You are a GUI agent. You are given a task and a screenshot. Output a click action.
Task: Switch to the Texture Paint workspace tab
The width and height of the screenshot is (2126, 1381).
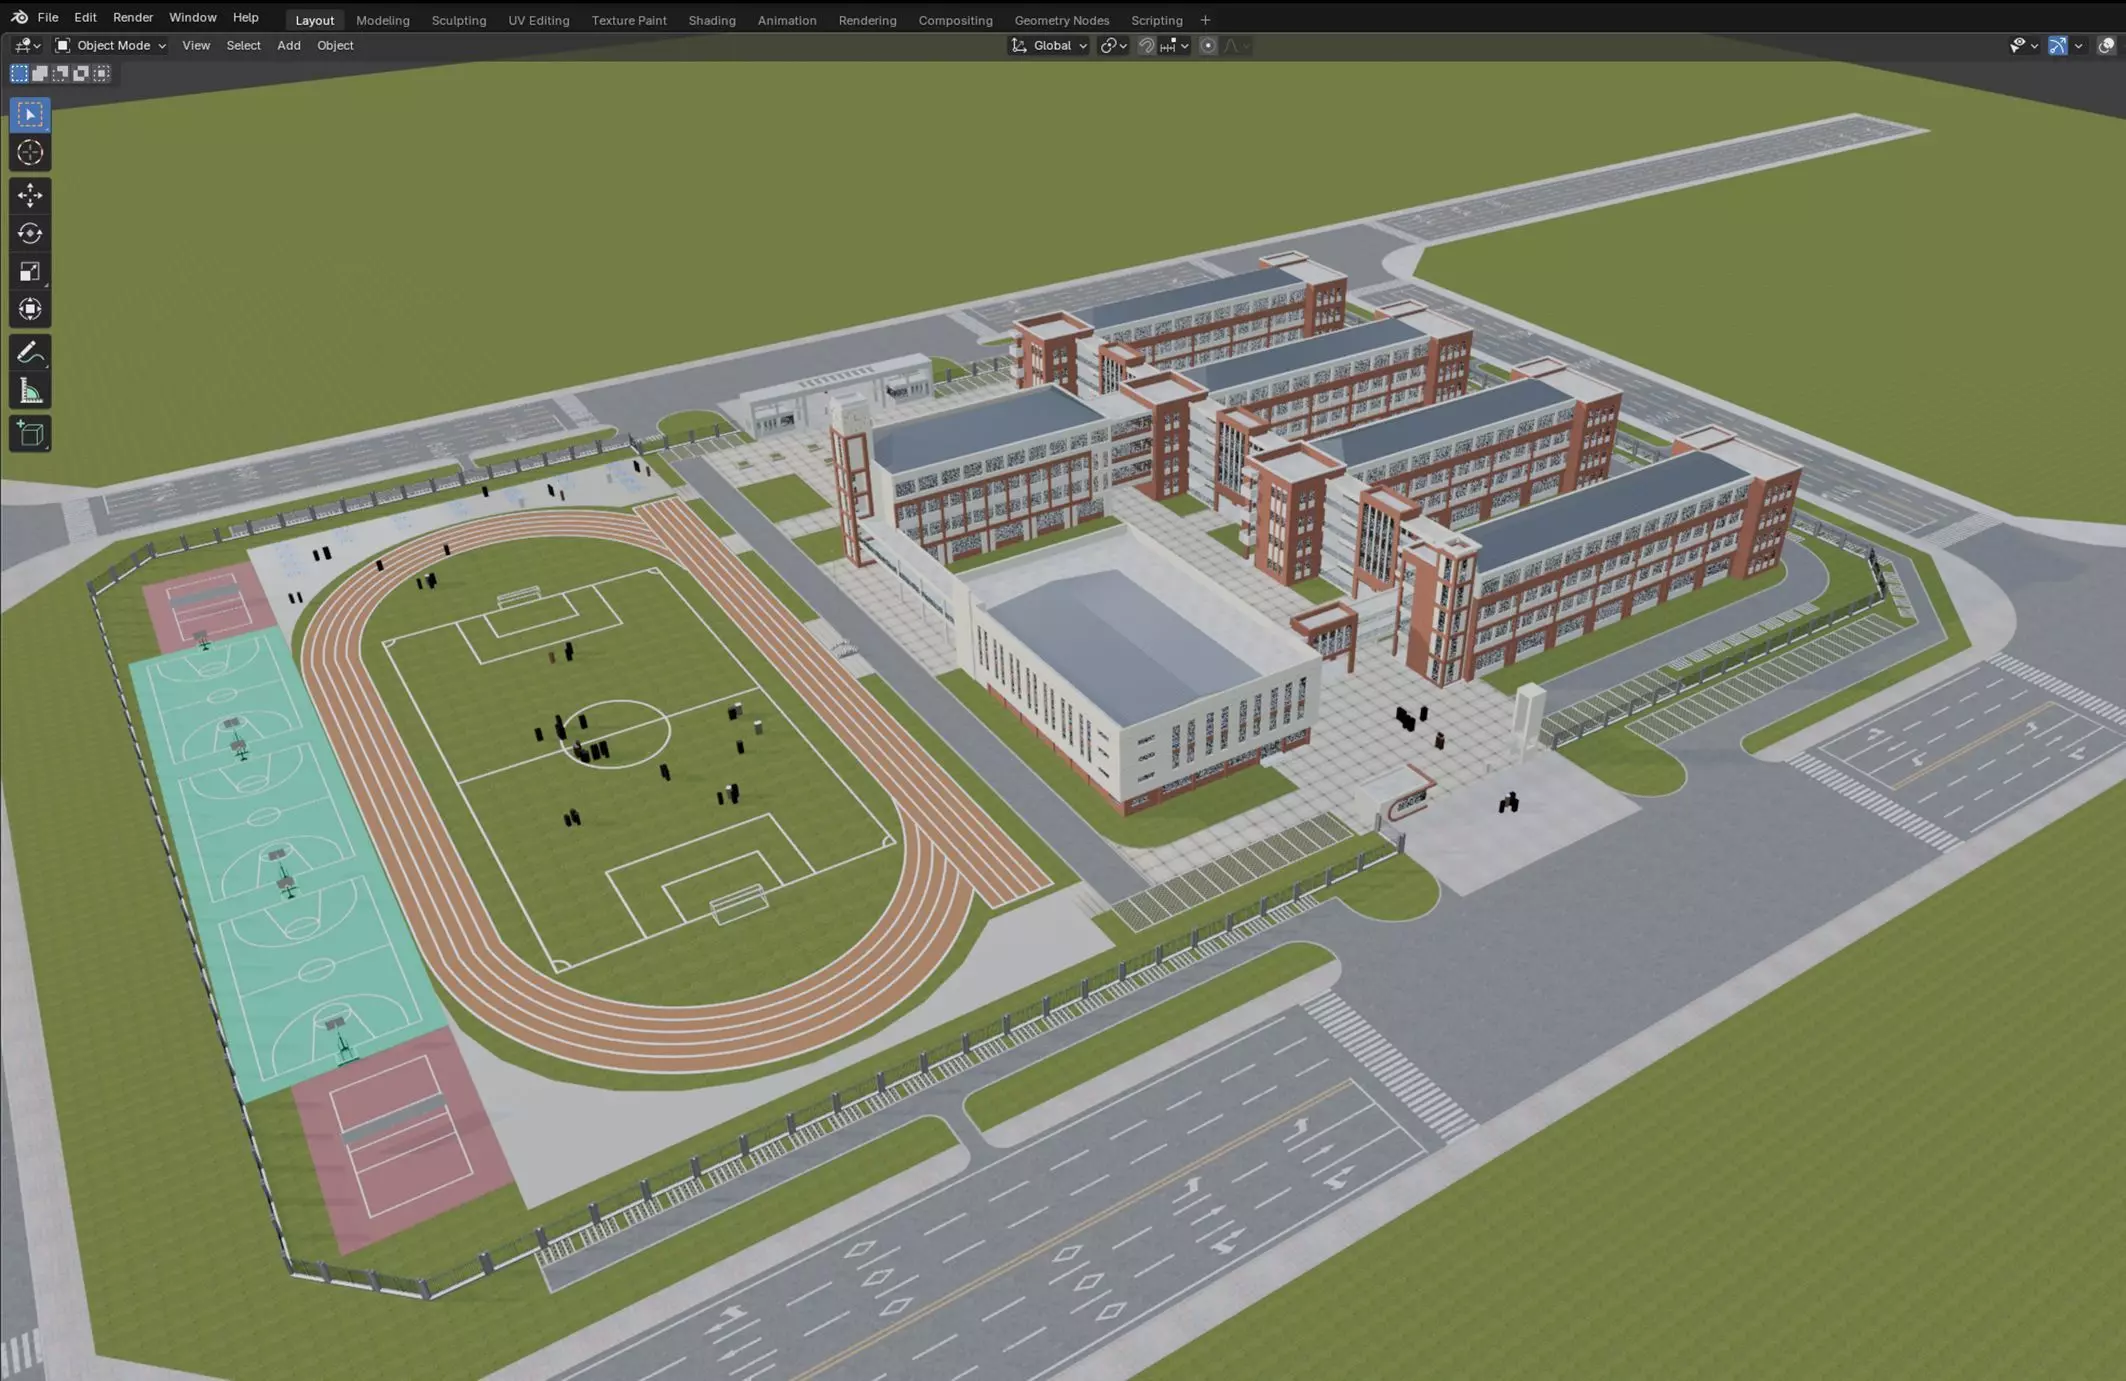(629, 20)
